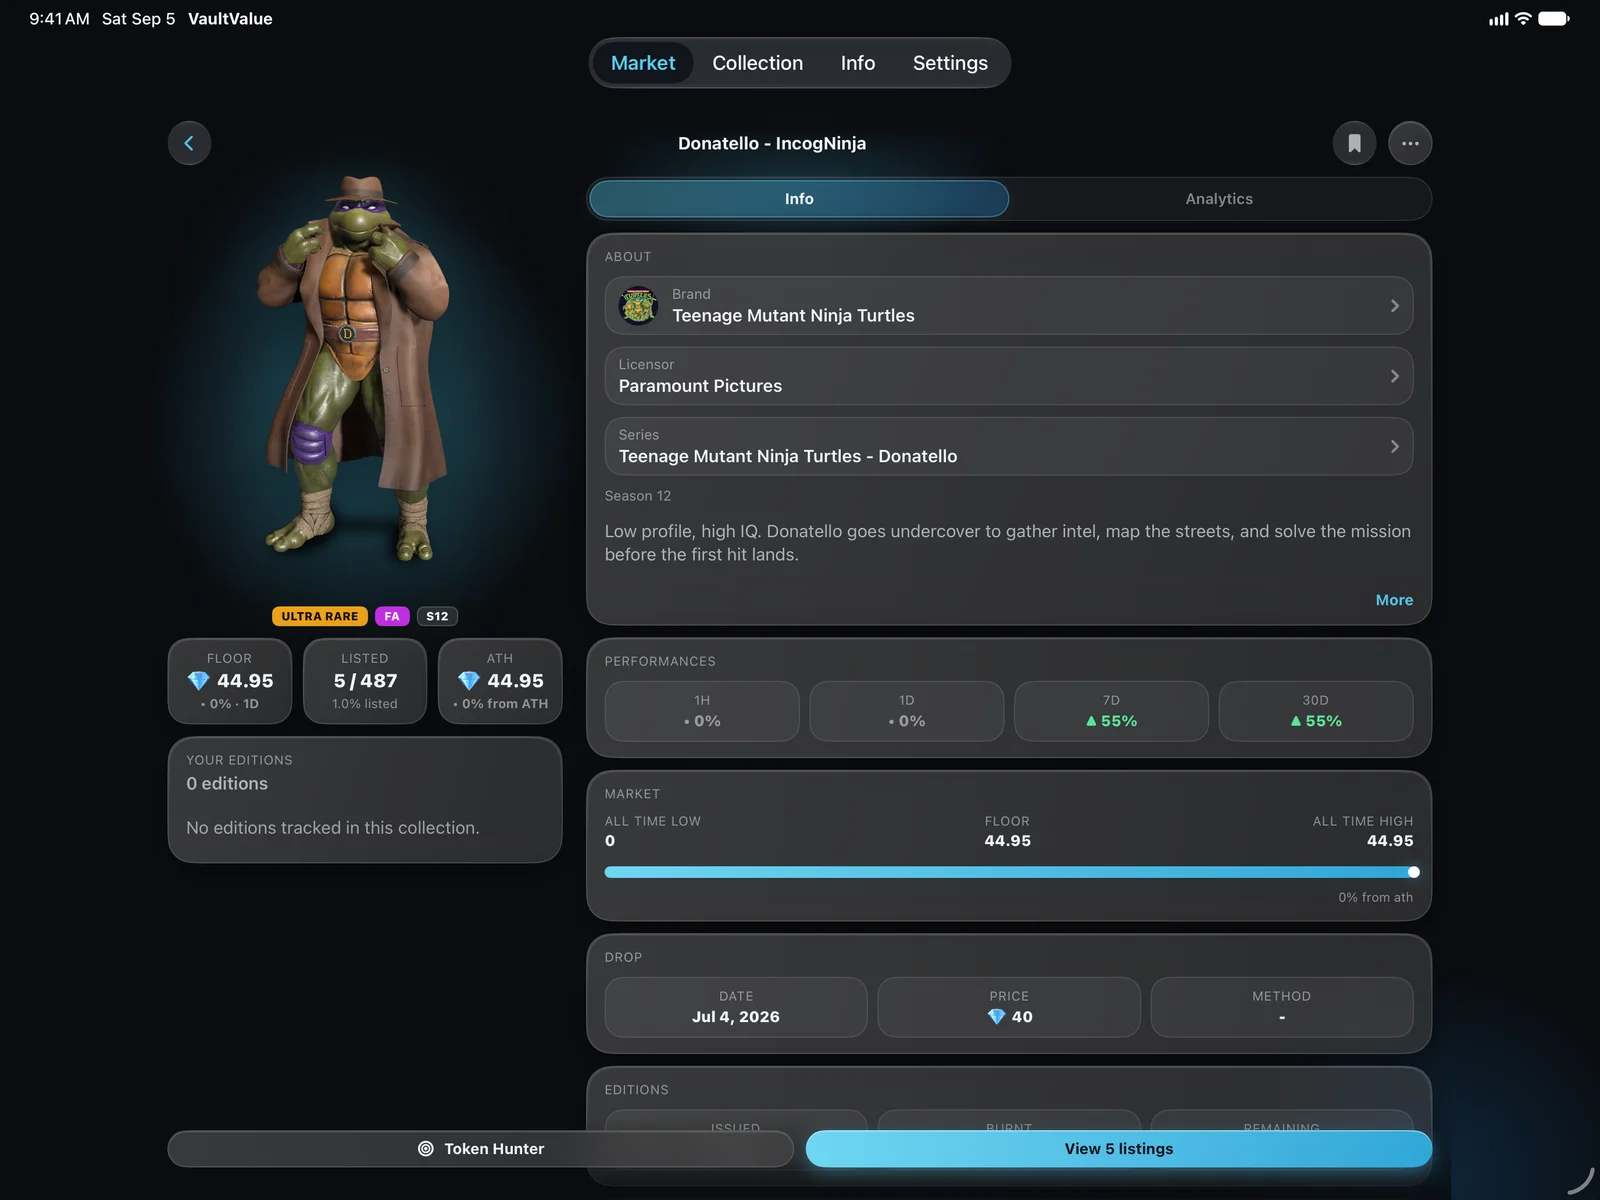Screen dimensions: 1600x1200
Task: Click the '0% from ath' text under the bar
Action: point(1376,897)
